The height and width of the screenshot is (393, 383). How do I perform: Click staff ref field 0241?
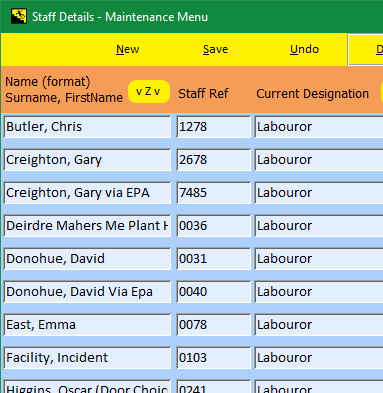point(214,386)
